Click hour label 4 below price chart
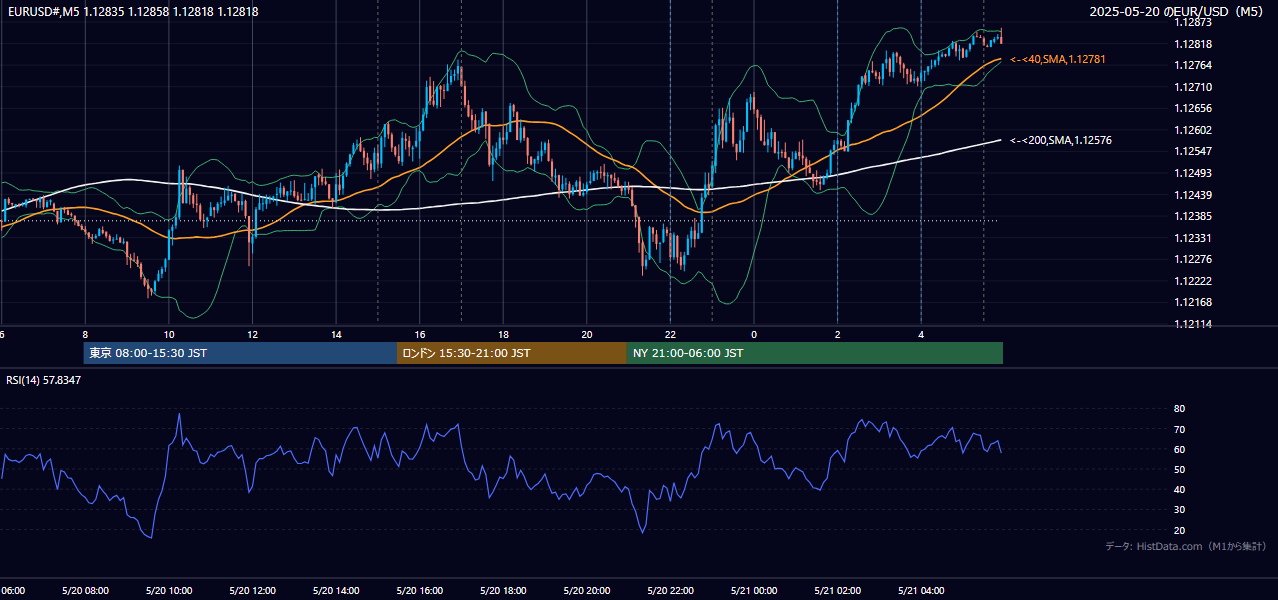Screen dimensions: 1278x600 click(x=921, y=334)
